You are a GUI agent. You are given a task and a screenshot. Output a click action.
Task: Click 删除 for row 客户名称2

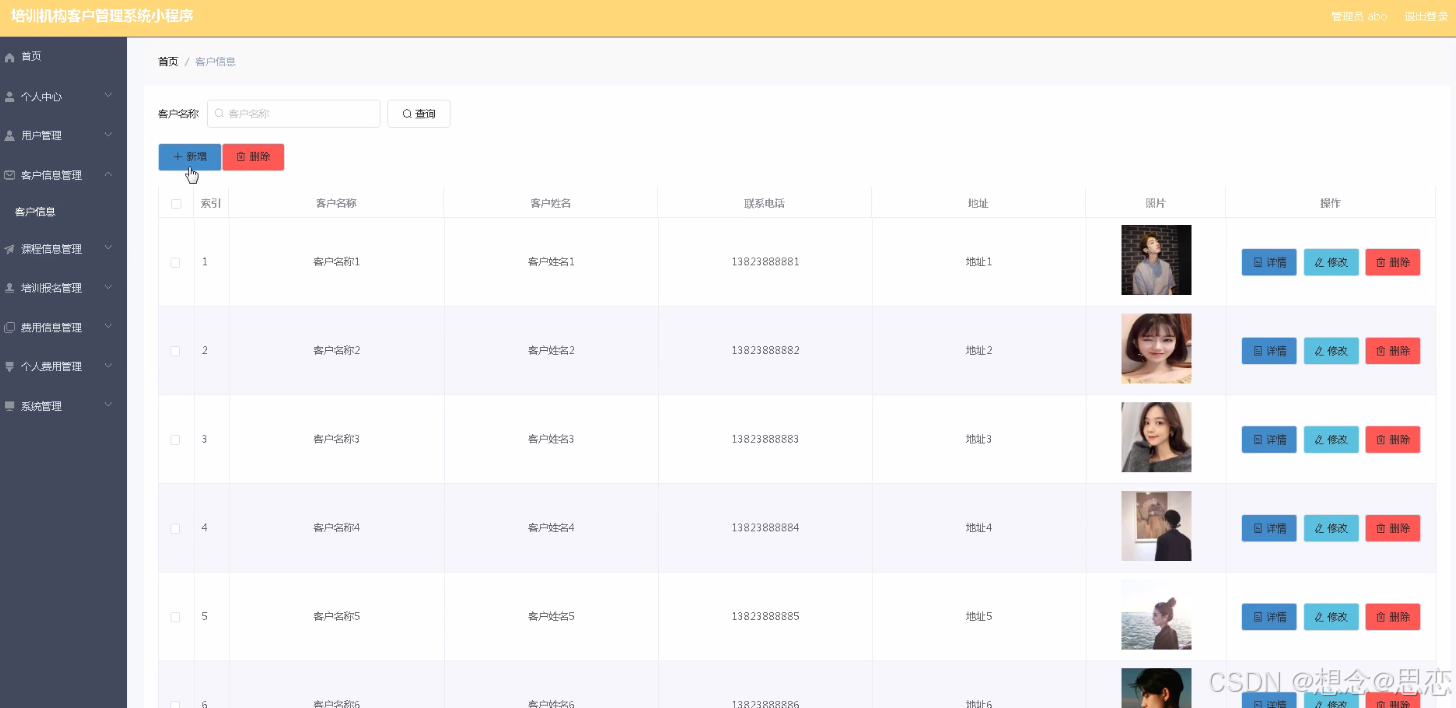1392,351
